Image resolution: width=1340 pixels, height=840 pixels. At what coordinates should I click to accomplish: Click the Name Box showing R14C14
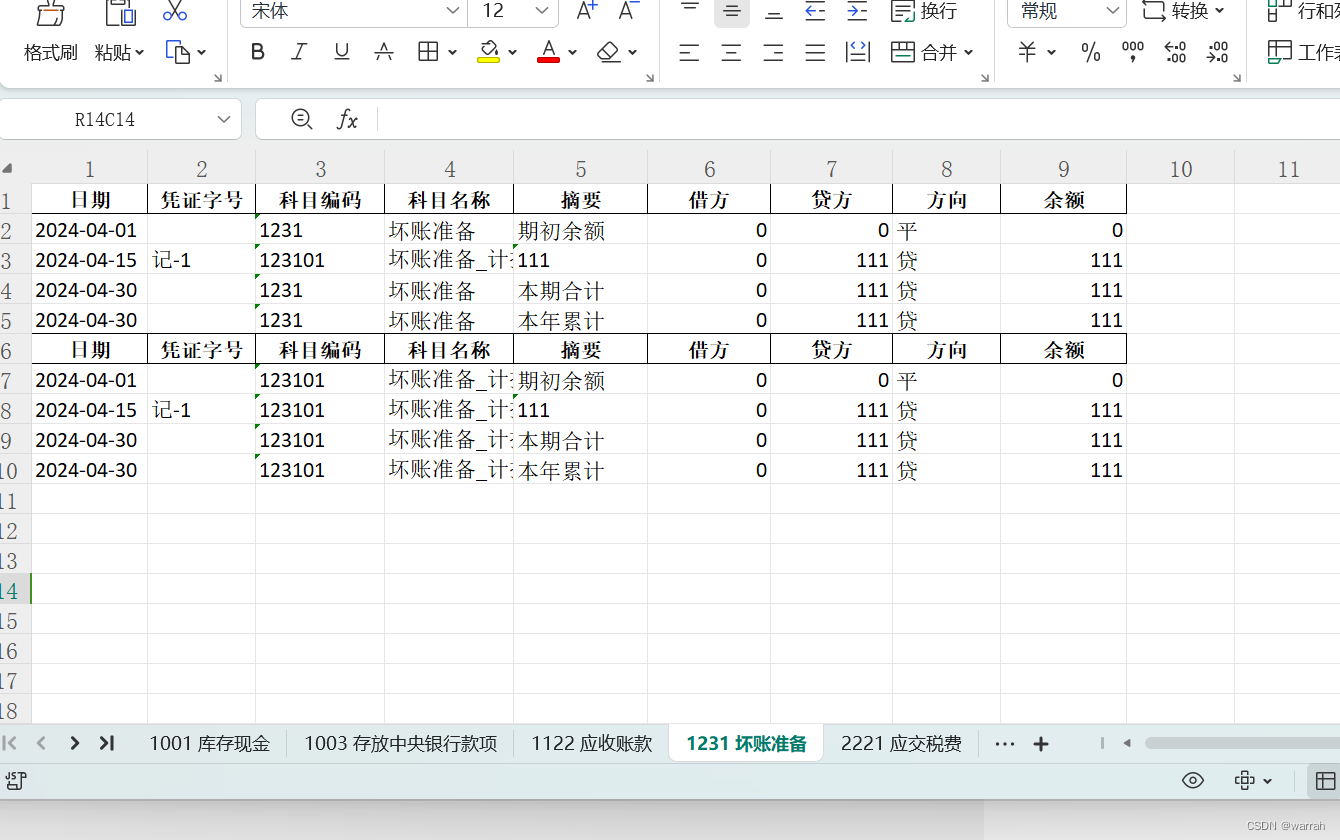click(x=105, y=120)
